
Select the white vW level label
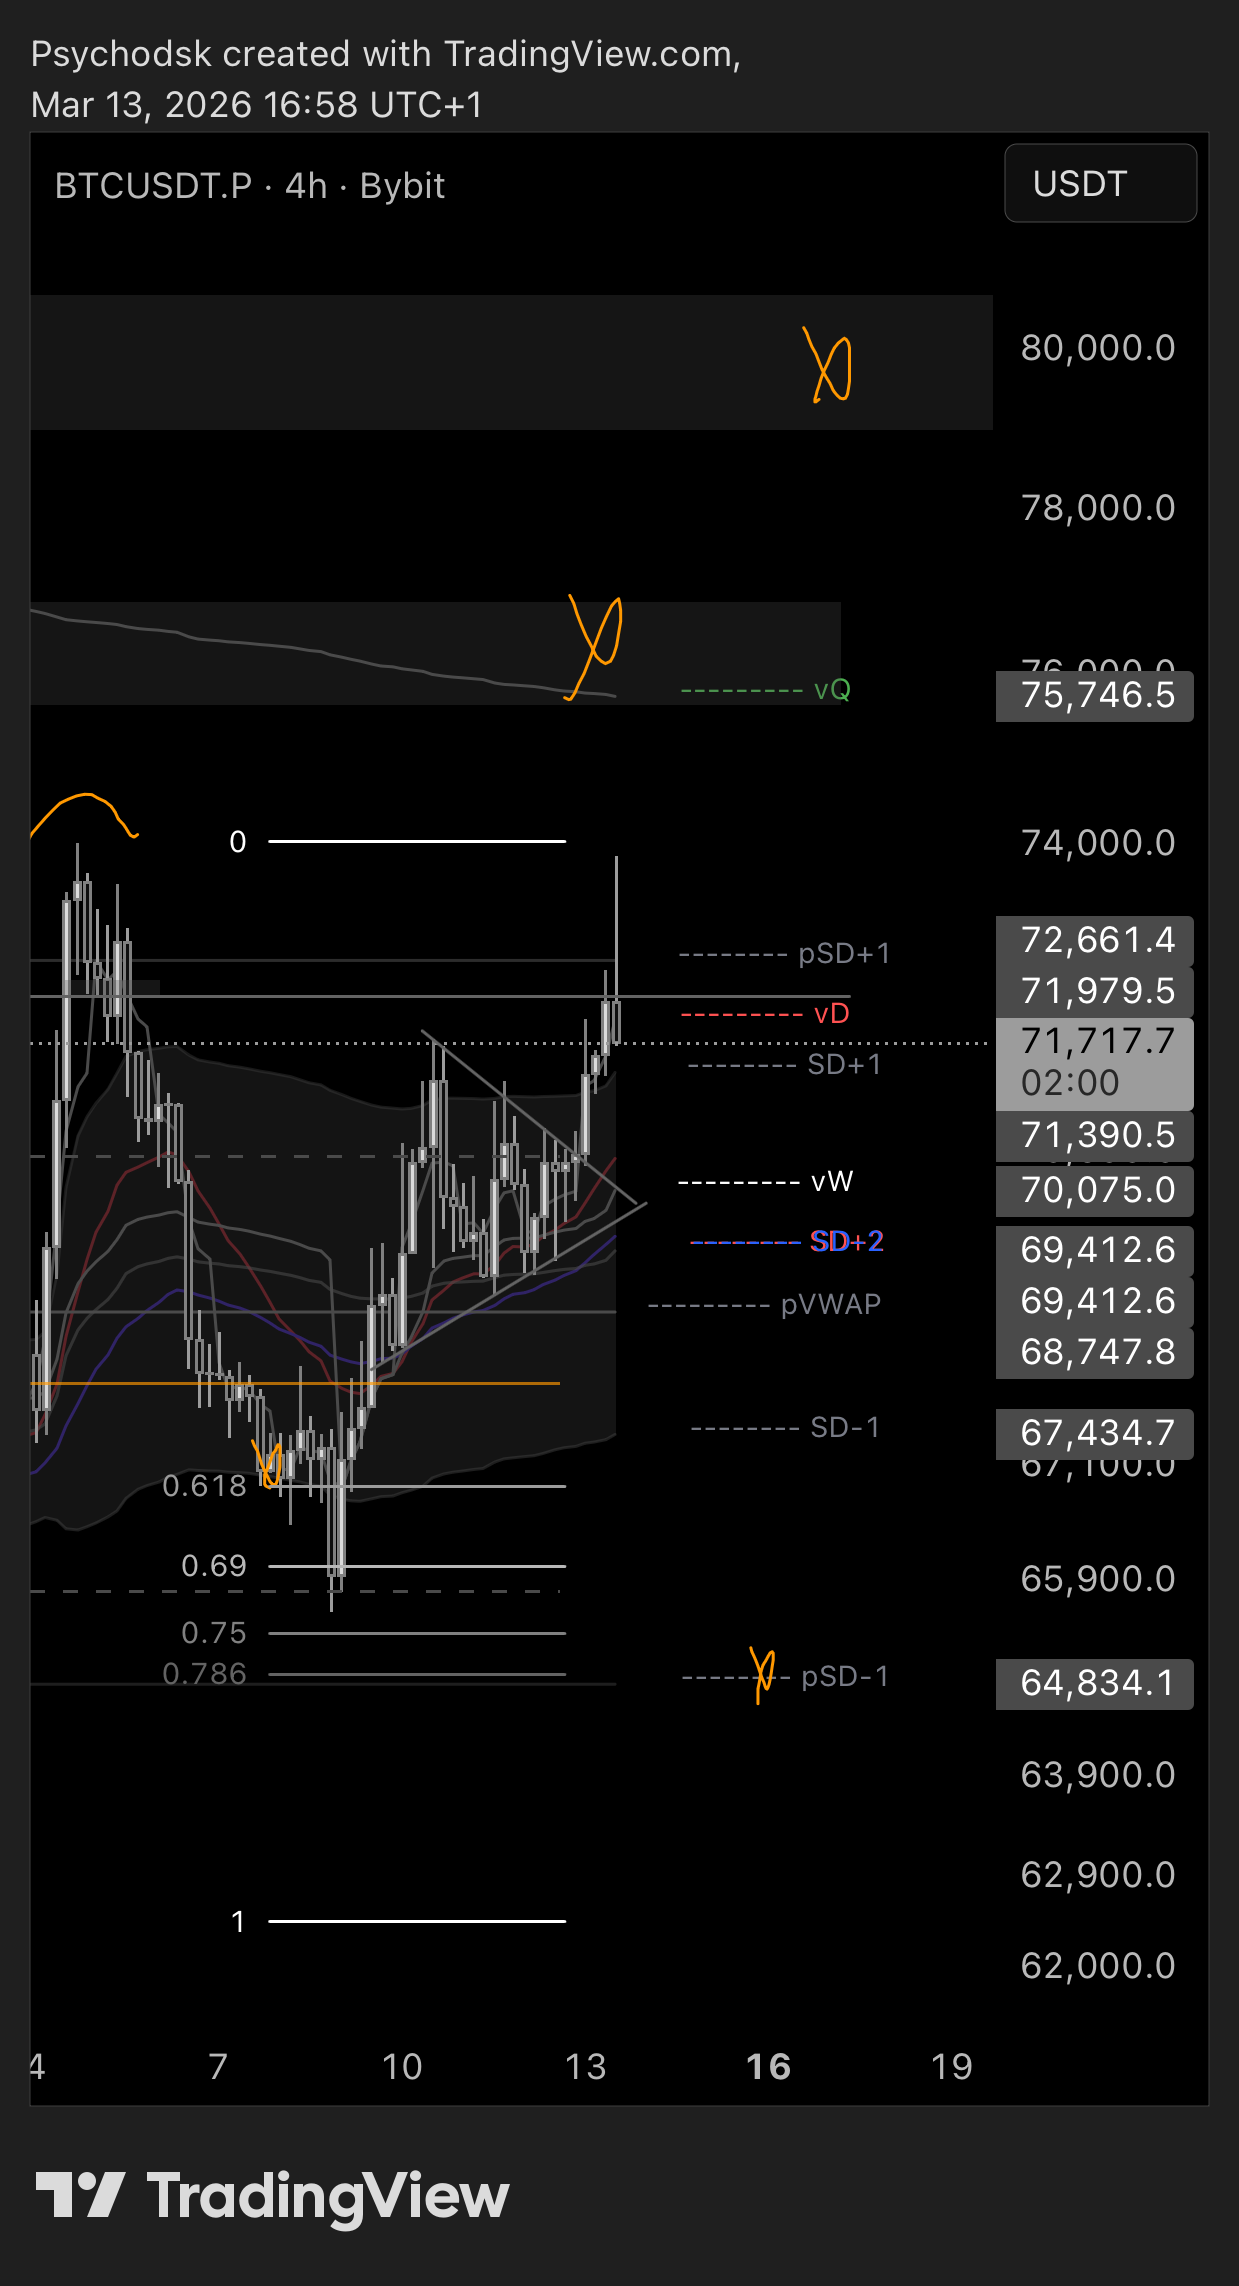[x=831, y=1182]
